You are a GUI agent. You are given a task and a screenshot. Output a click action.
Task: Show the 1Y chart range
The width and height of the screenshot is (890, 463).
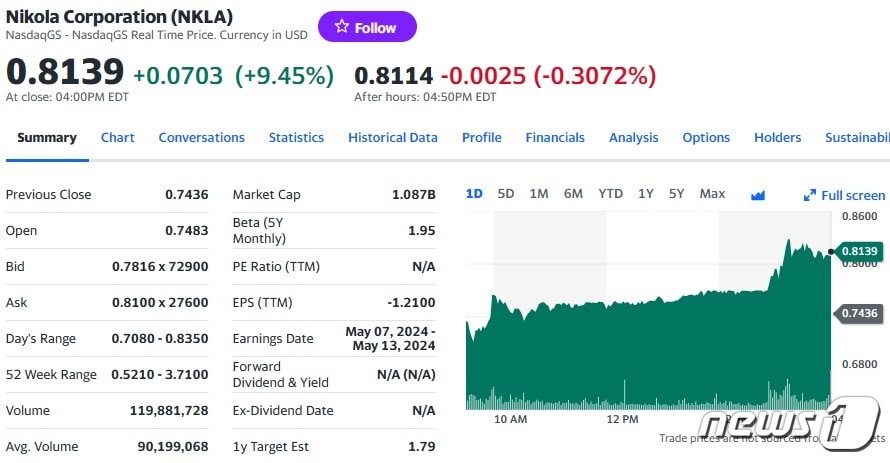point(646,194)
